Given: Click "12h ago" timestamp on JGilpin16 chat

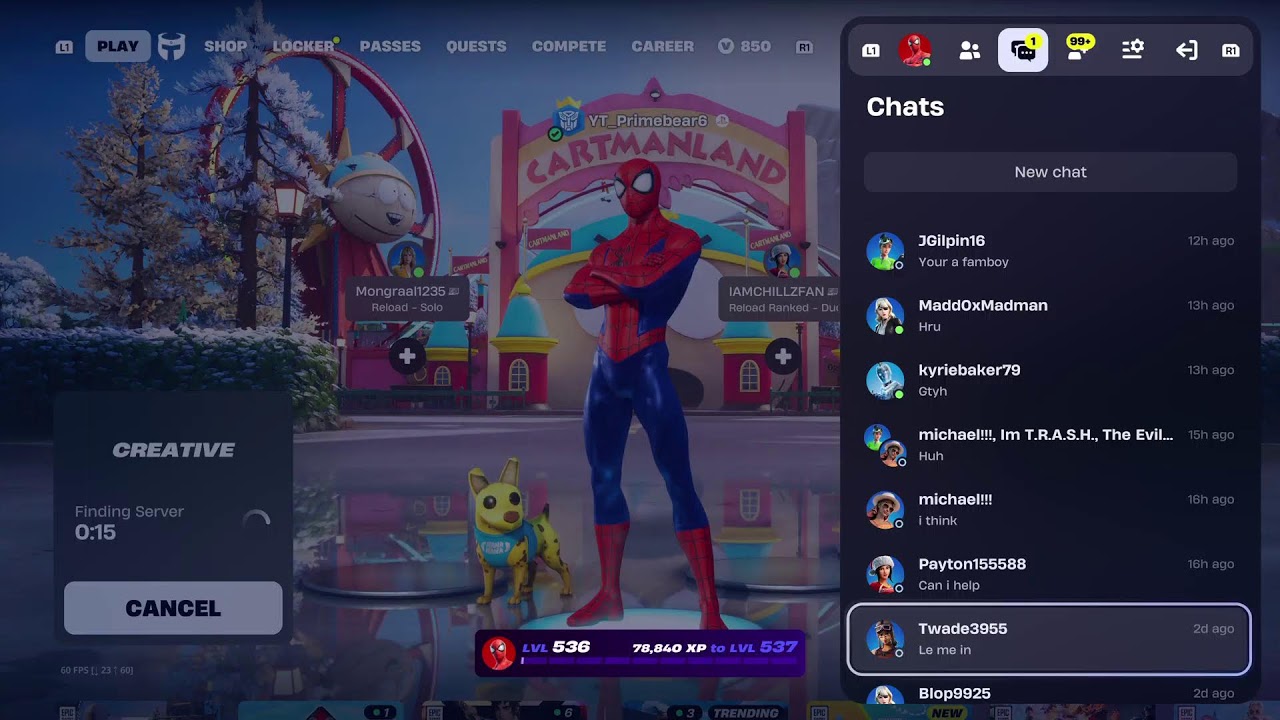Looking at the screenshot, I should [1210, 241].
